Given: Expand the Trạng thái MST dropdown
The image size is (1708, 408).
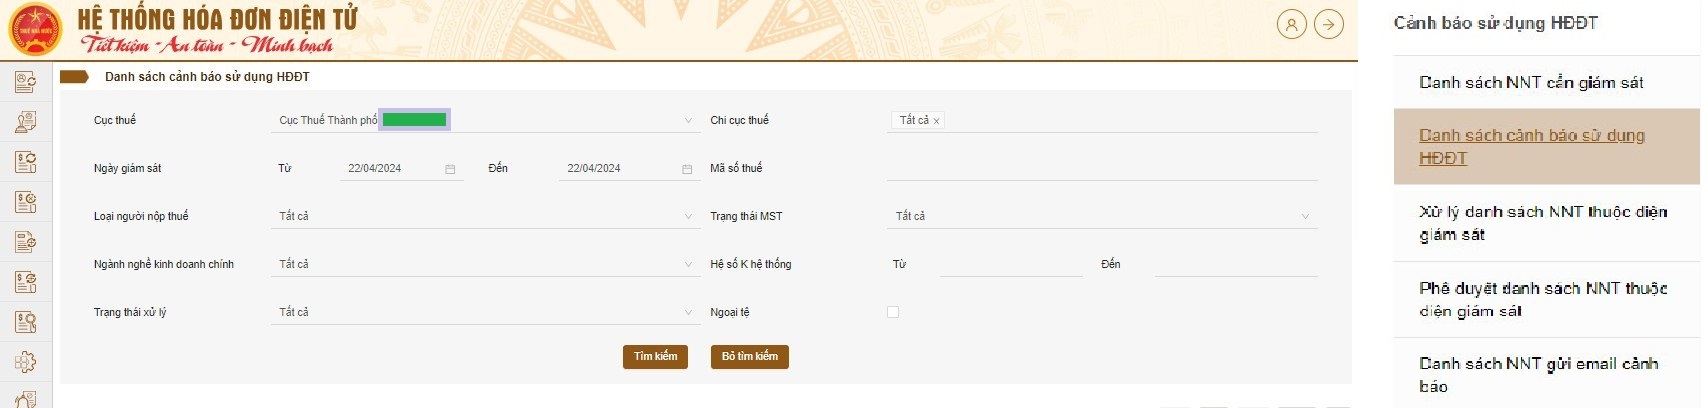Looking at the screenshot, I should click(1102, 216).
